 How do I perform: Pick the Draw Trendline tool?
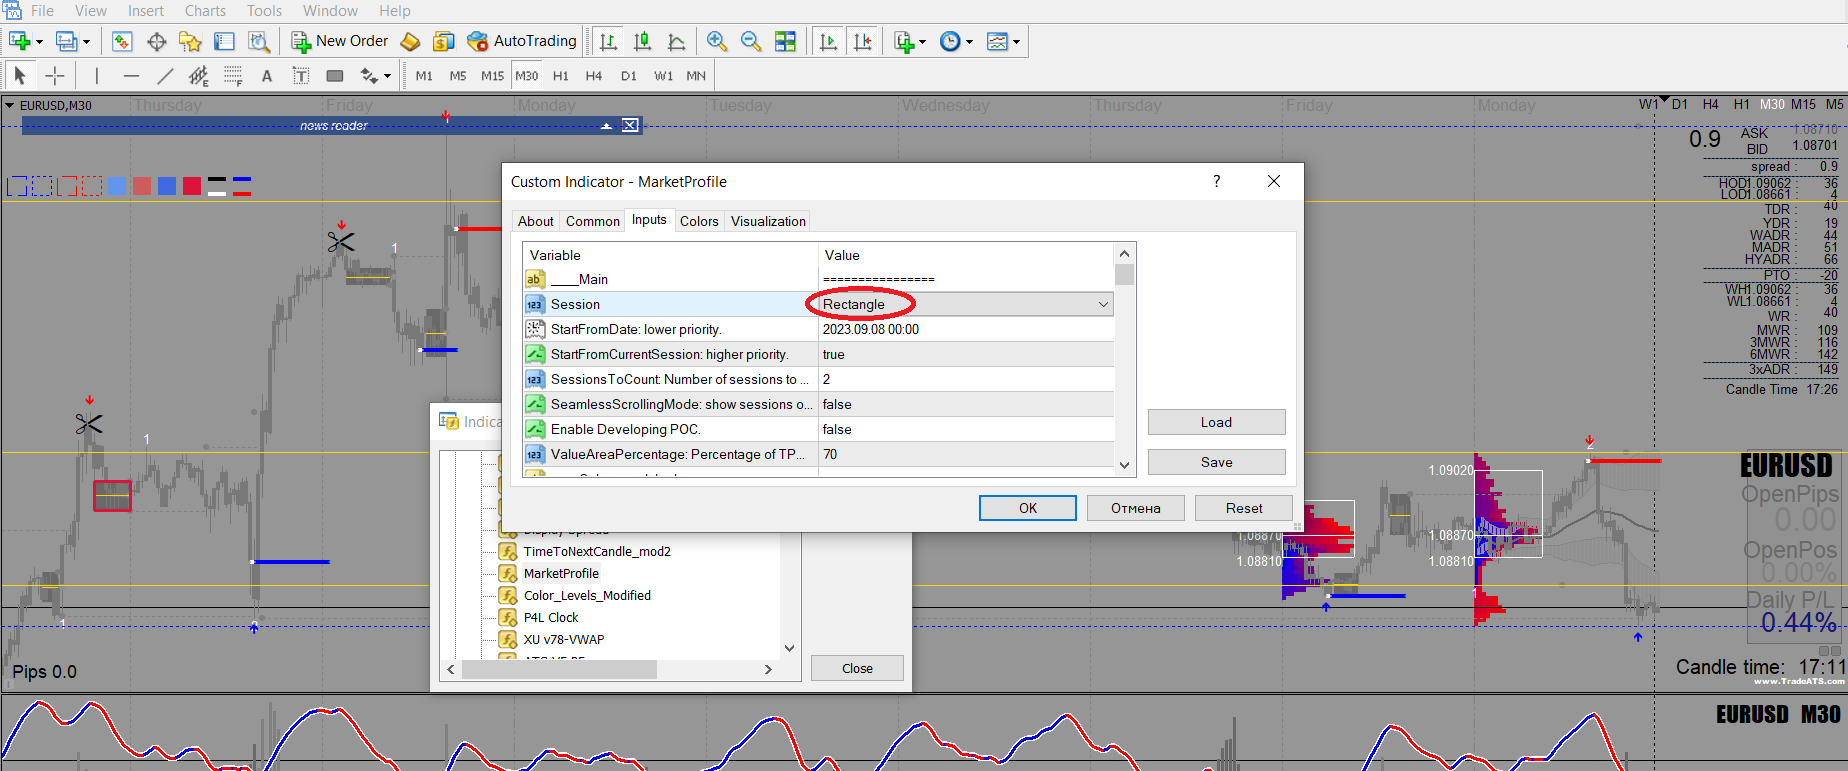165,76
